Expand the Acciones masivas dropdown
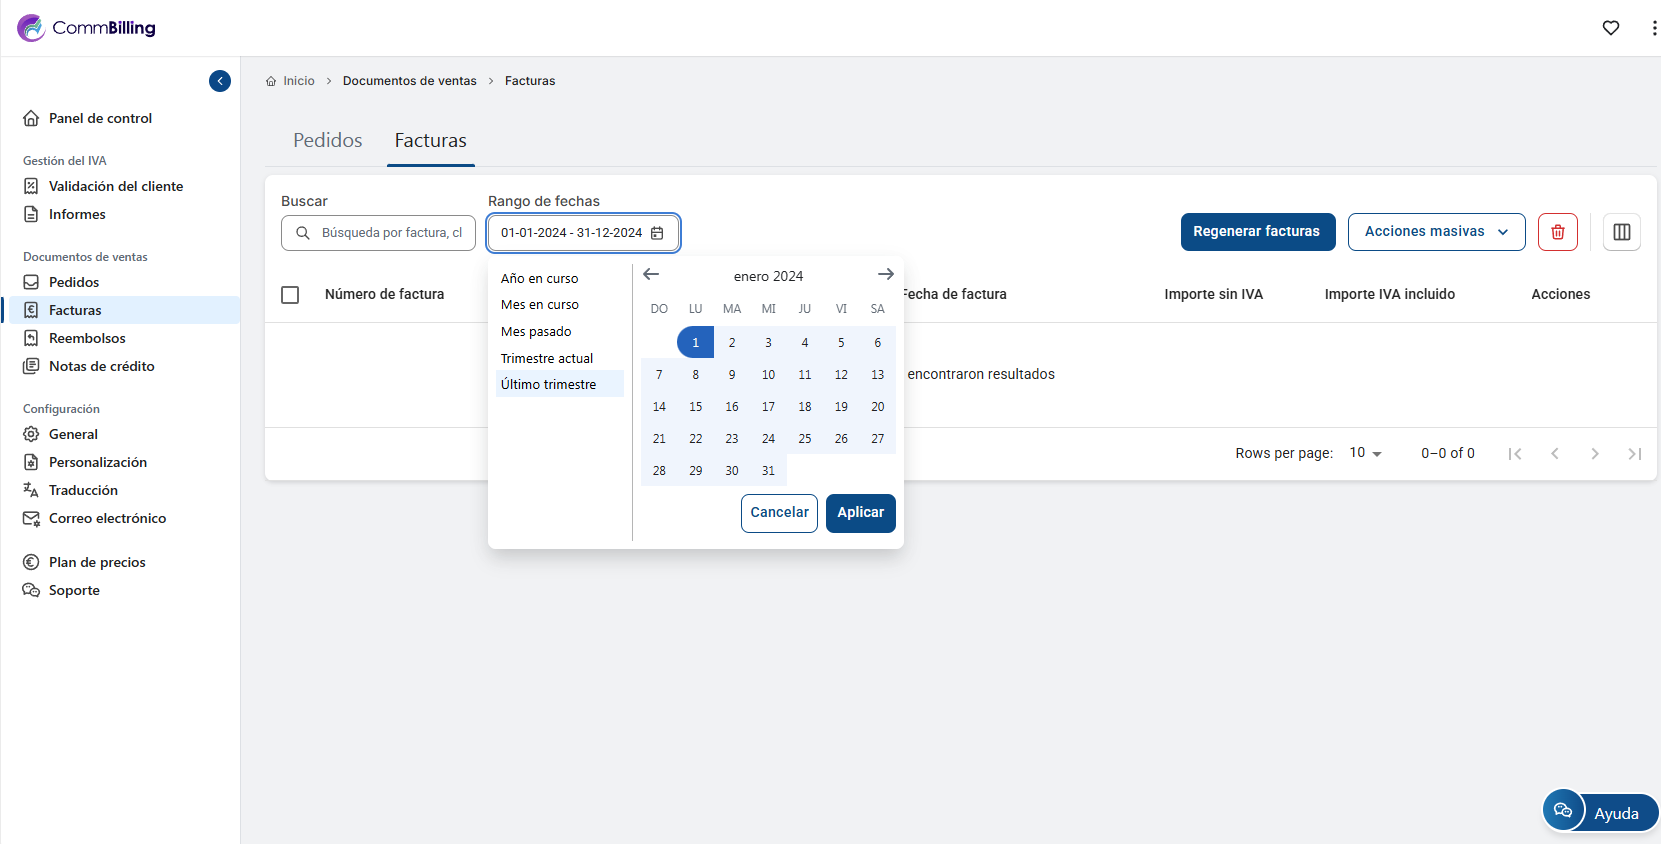 (1435, 232)
